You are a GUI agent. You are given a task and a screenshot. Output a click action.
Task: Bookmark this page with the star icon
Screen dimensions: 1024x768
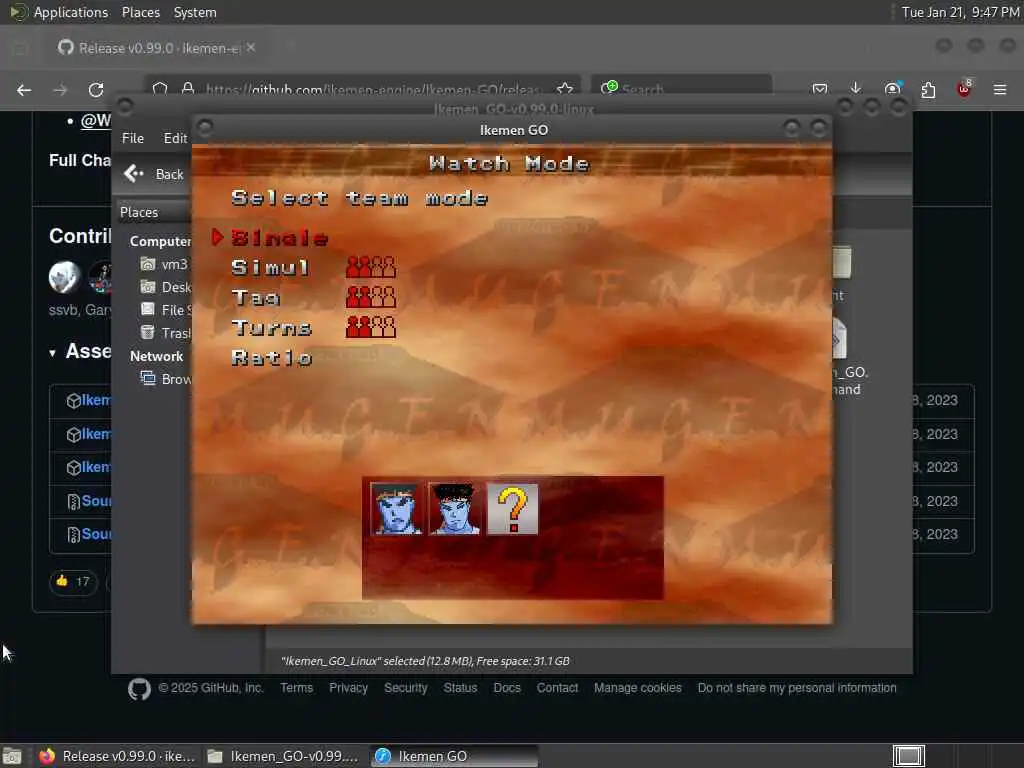click(x=565, y=89)
